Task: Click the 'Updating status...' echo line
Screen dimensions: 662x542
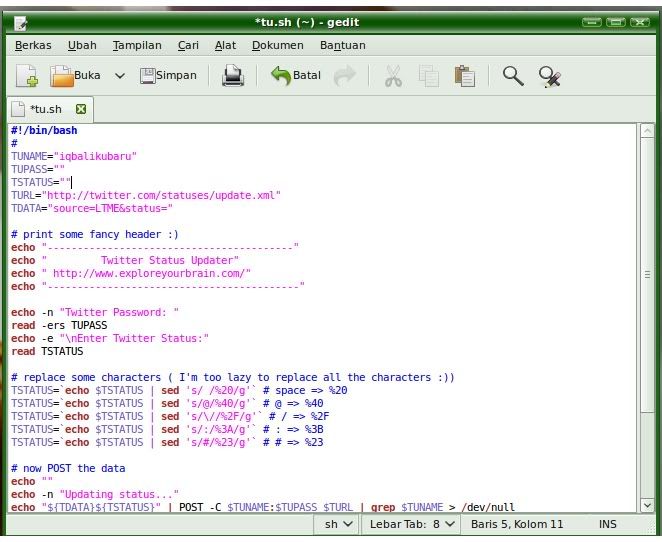Action: tap(95, 494)
